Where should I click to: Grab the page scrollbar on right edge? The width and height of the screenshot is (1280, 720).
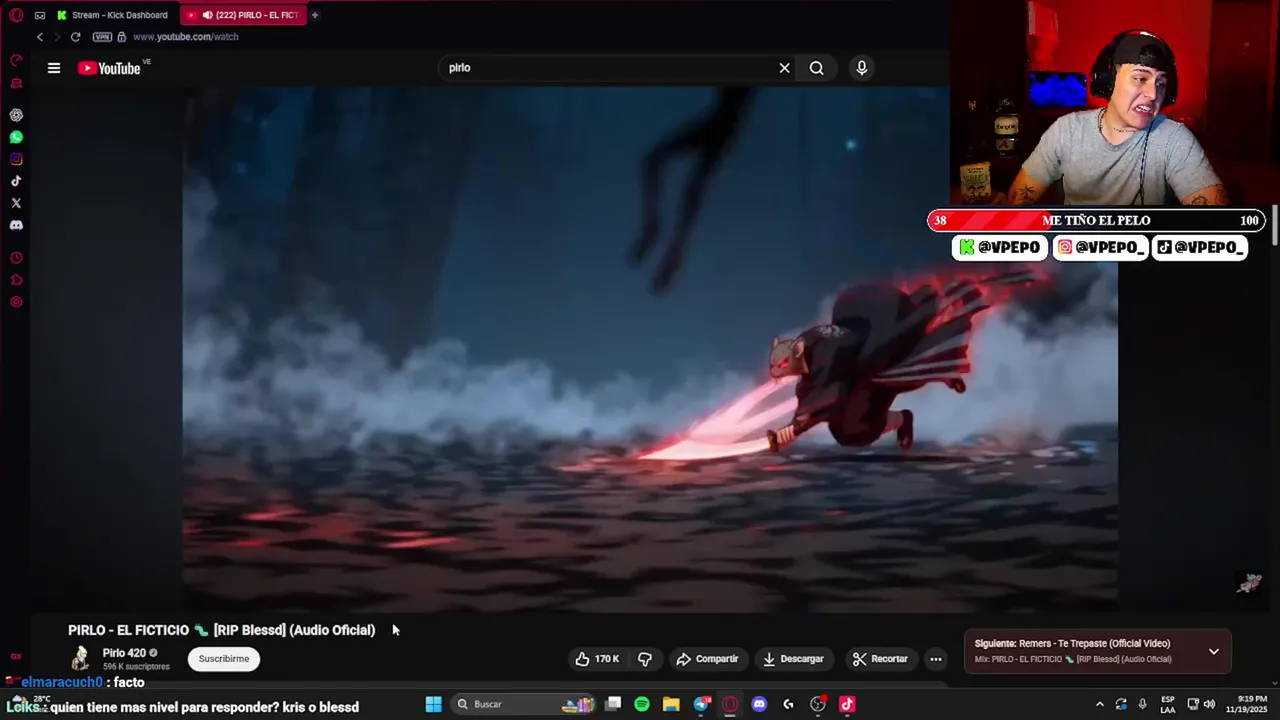click(1275, 227)
